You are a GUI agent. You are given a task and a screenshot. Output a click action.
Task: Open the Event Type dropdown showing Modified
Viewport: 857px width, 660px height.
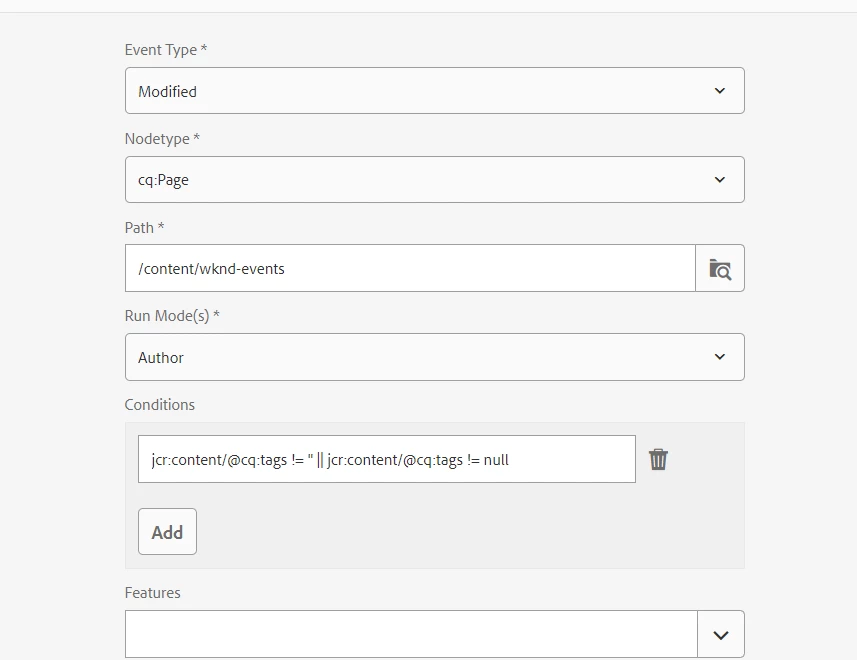(420, 91)
